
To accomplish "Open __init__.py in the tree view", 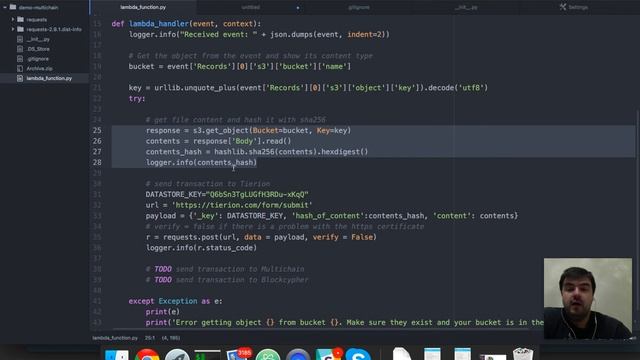I will click(x=38, y=39).
